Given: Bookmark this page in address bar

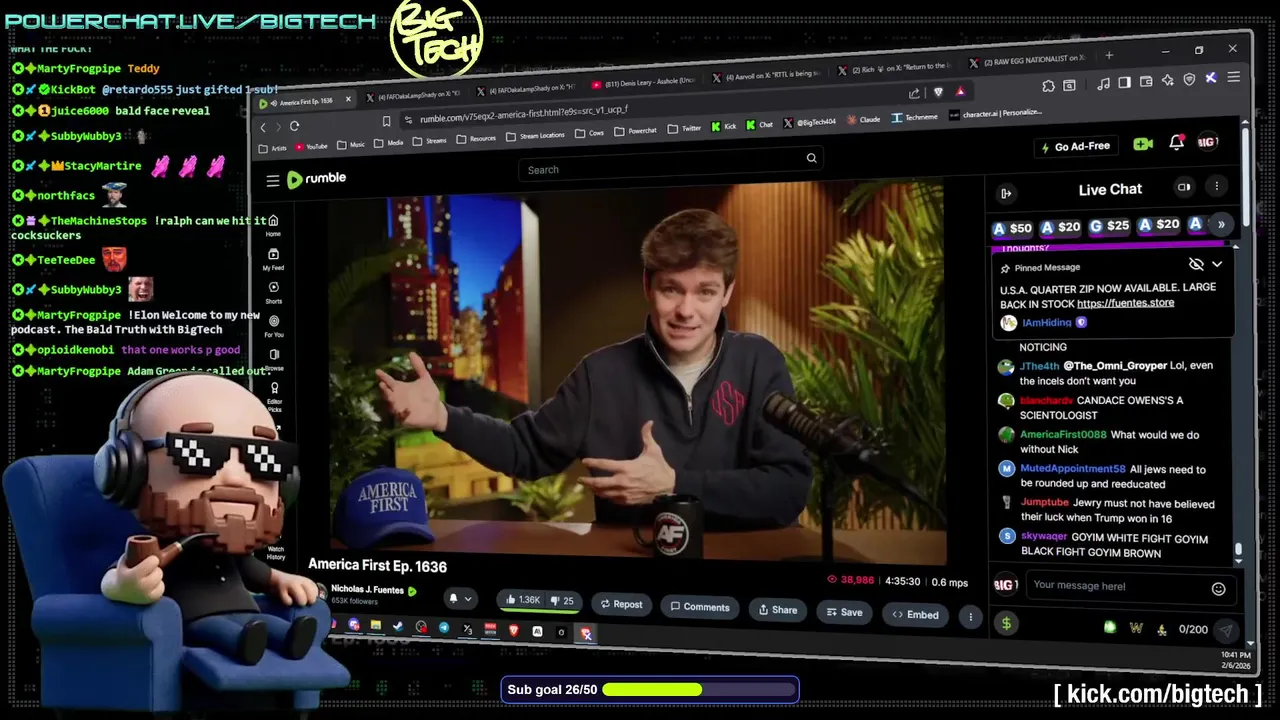Looking at the screenshot, I should pos(386,121).
